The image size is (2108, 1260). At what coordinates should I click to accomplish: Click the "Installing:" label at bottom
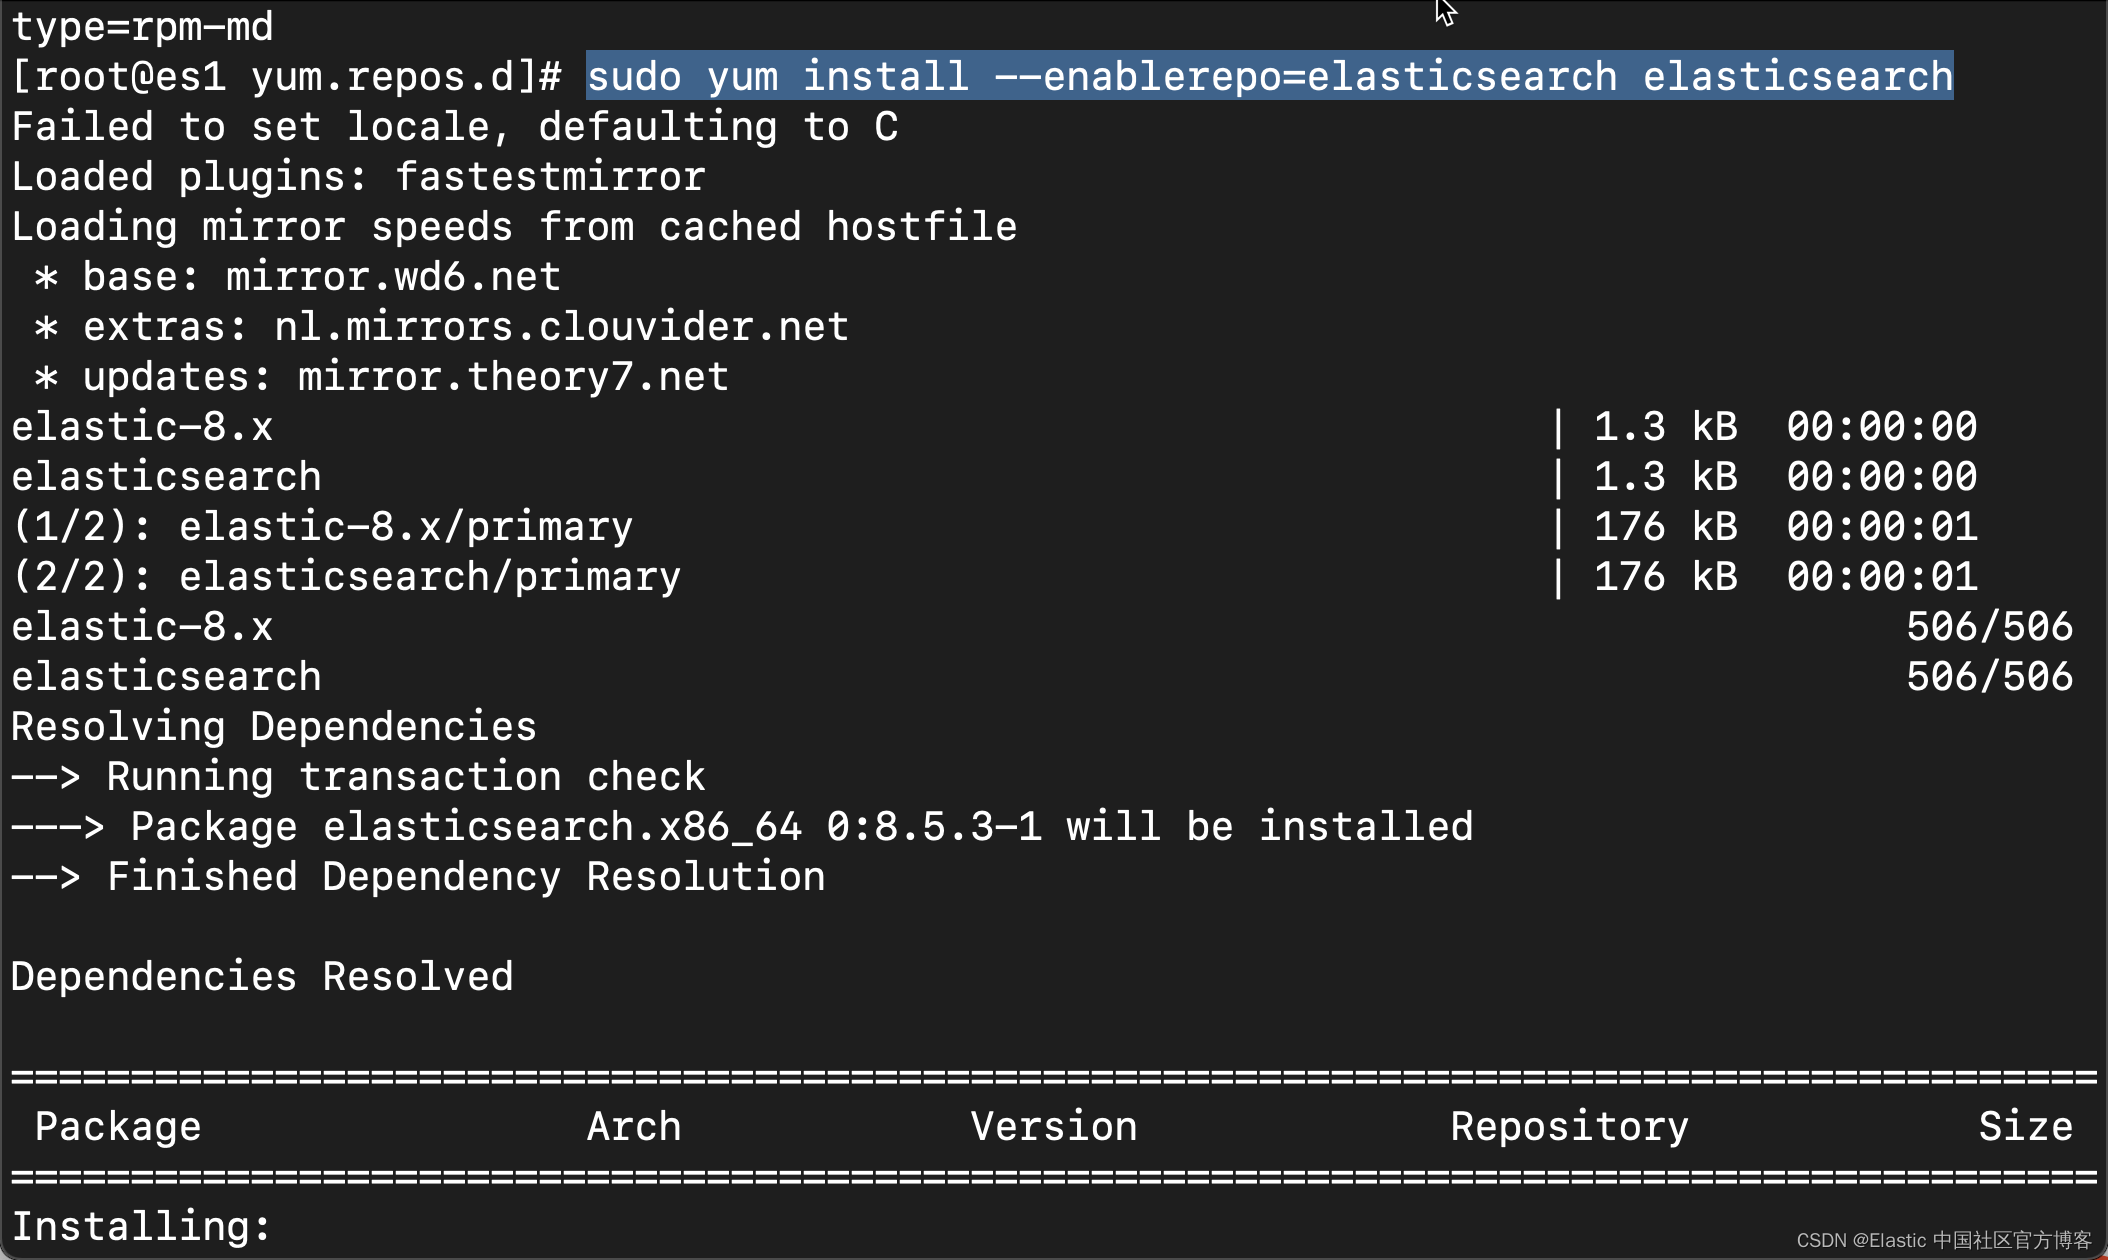point(141,1227)
